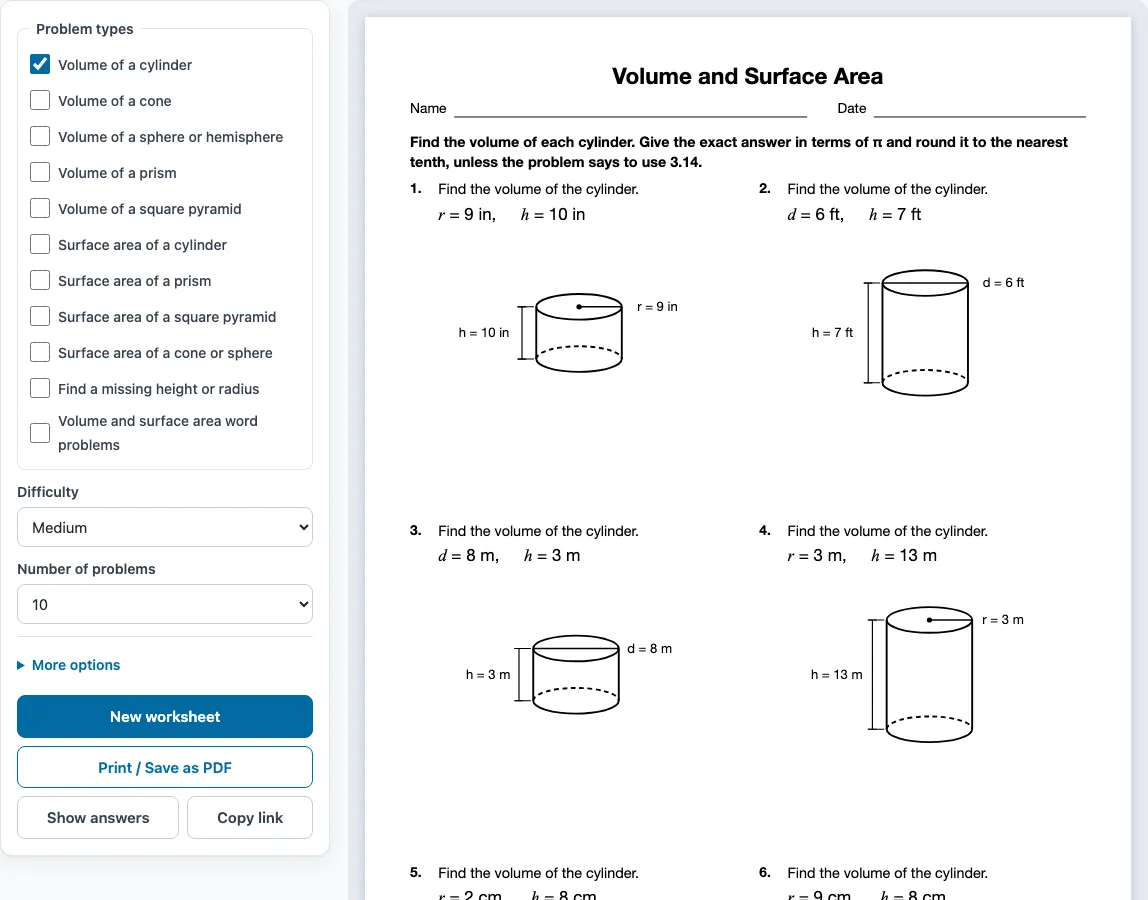Uncheck Volume of a cylinder checkbox
This screenshot has width=1148, height=900.
(x=40, y=64)
